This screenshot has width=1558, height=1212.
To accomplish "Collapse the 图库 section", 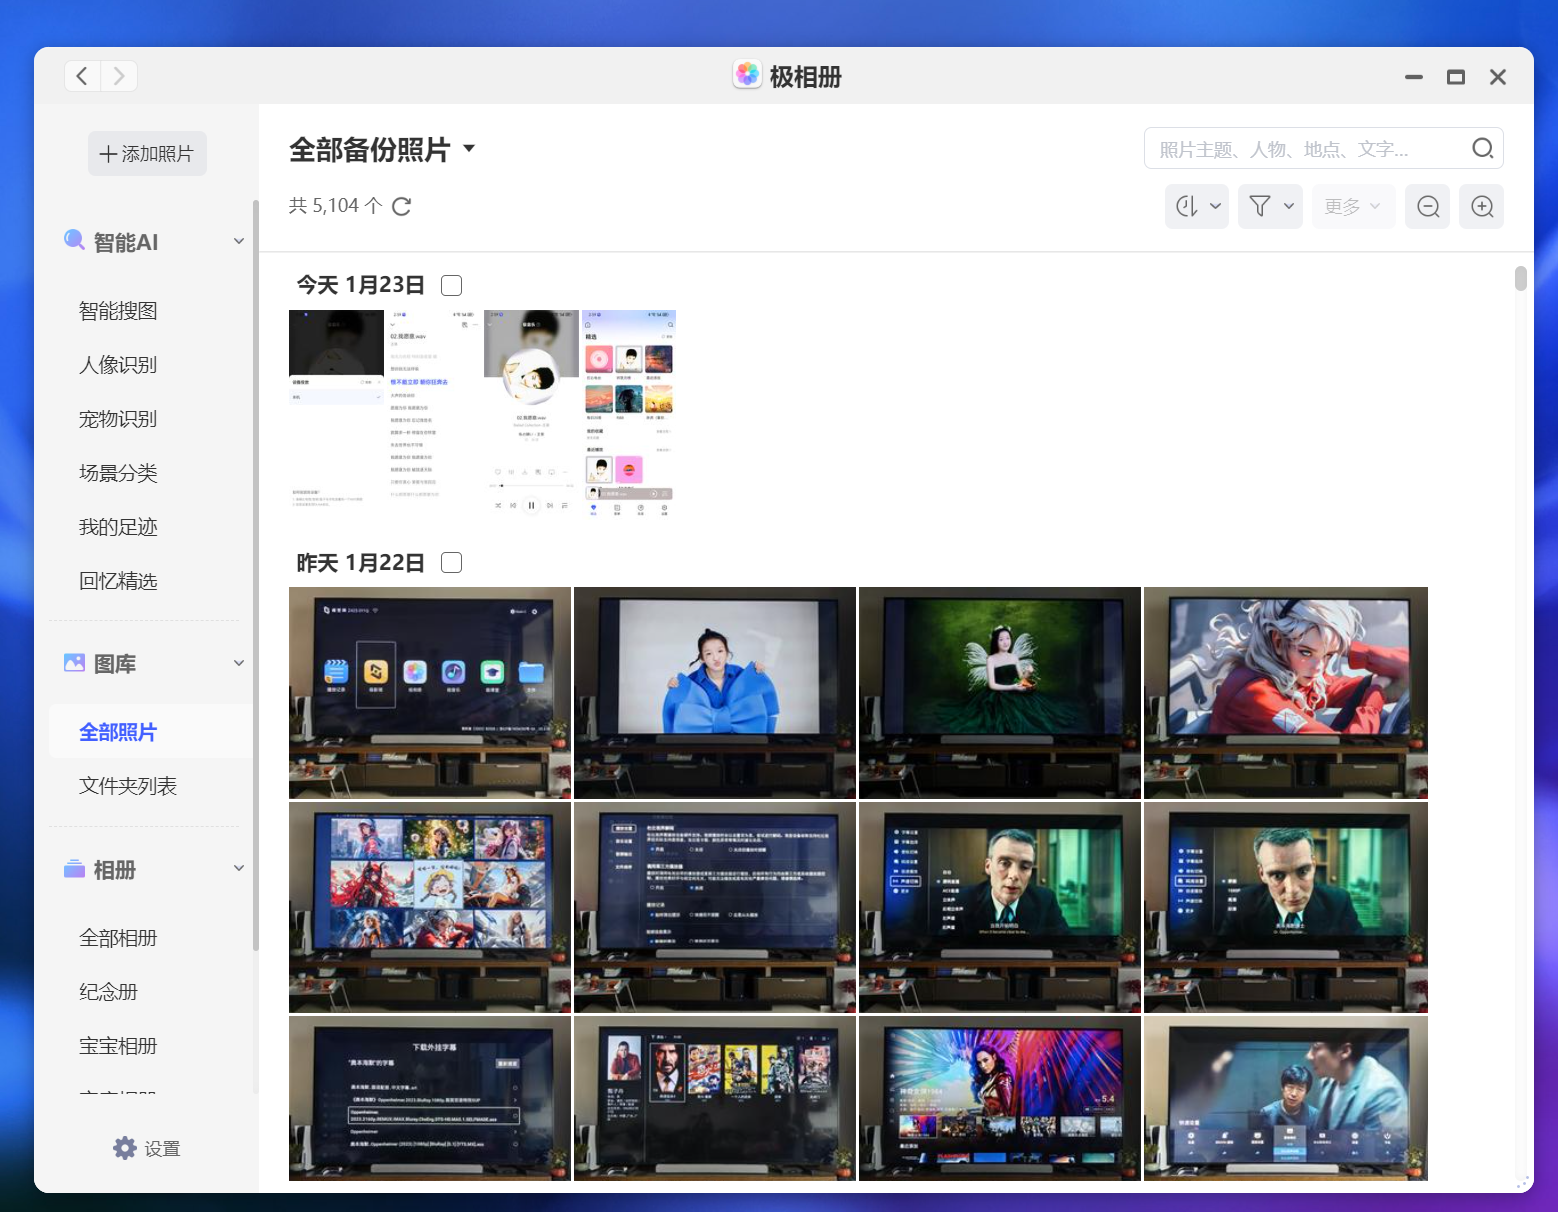I will click(239, 663).
